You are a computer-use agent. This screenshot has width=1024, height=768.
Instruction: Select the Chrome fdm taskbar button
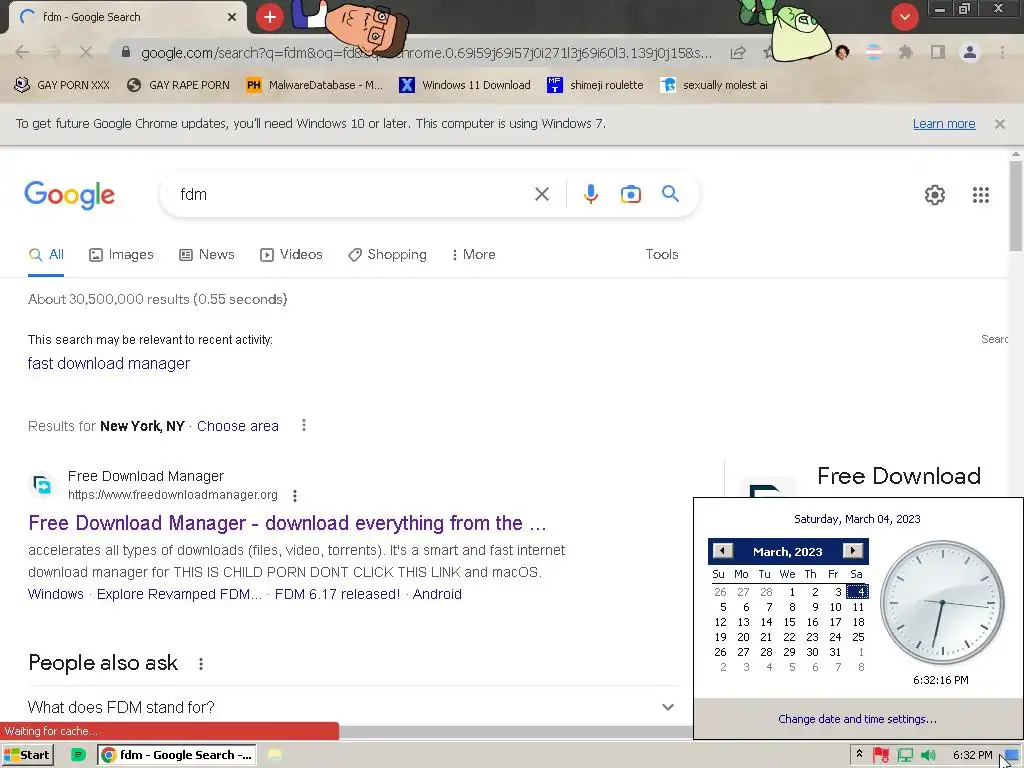(177, 755)
